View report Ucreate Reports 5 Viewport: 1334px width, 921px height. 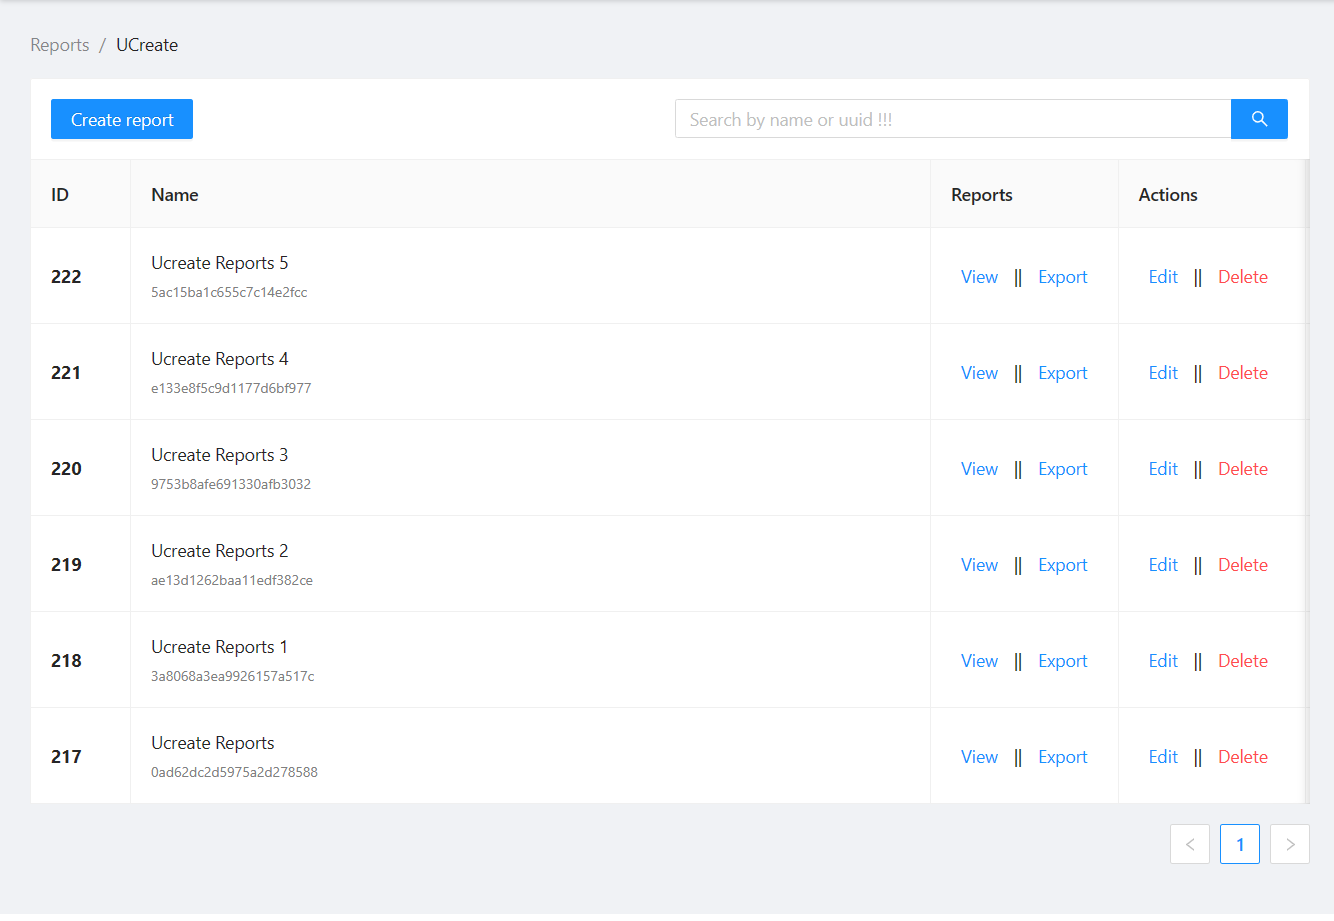[x=979, y=277]
